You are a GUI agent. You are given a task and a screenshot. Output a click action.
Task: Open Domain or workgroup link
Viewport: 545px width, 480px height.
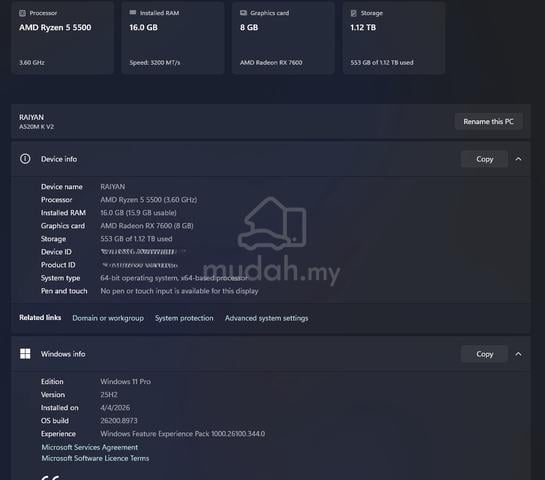(x=108, y=318)
